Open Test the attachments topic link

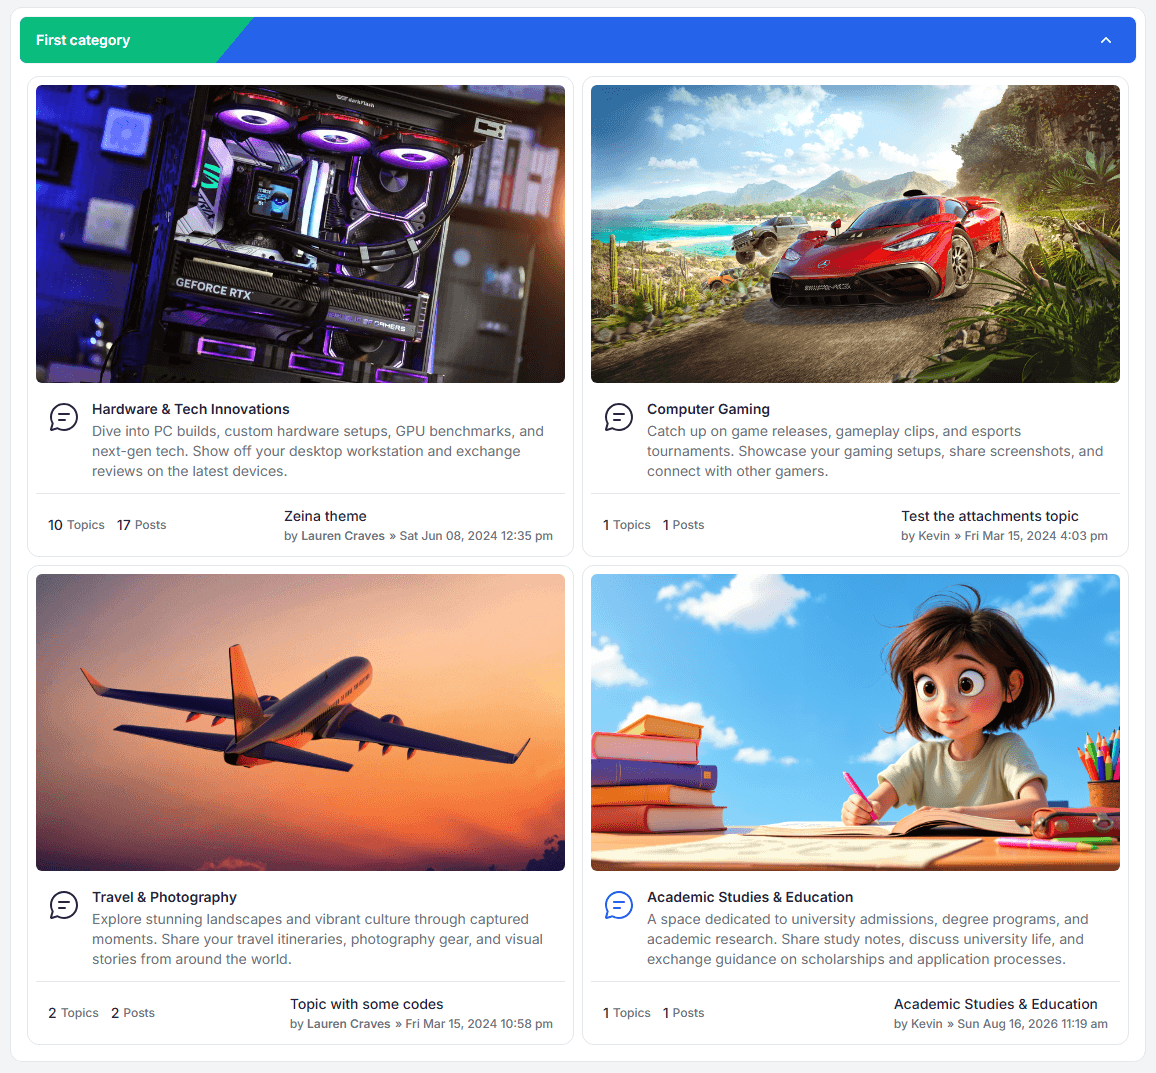pos(989,516)
